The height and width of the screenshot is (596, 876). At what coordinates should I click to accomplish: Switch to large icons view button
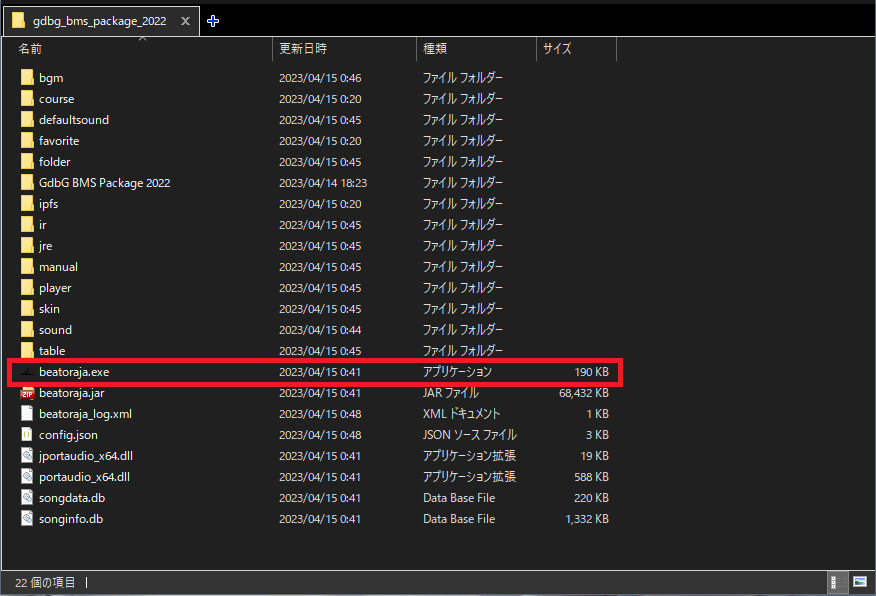(x=859, y=582)
